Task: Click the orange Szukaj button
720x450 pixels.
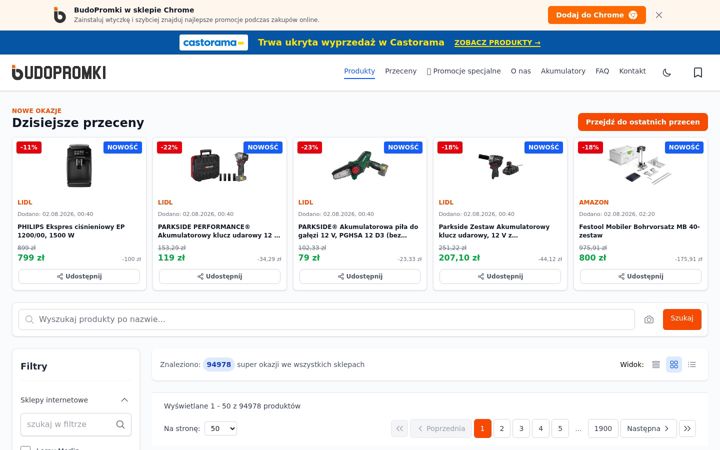Action: 682,319
